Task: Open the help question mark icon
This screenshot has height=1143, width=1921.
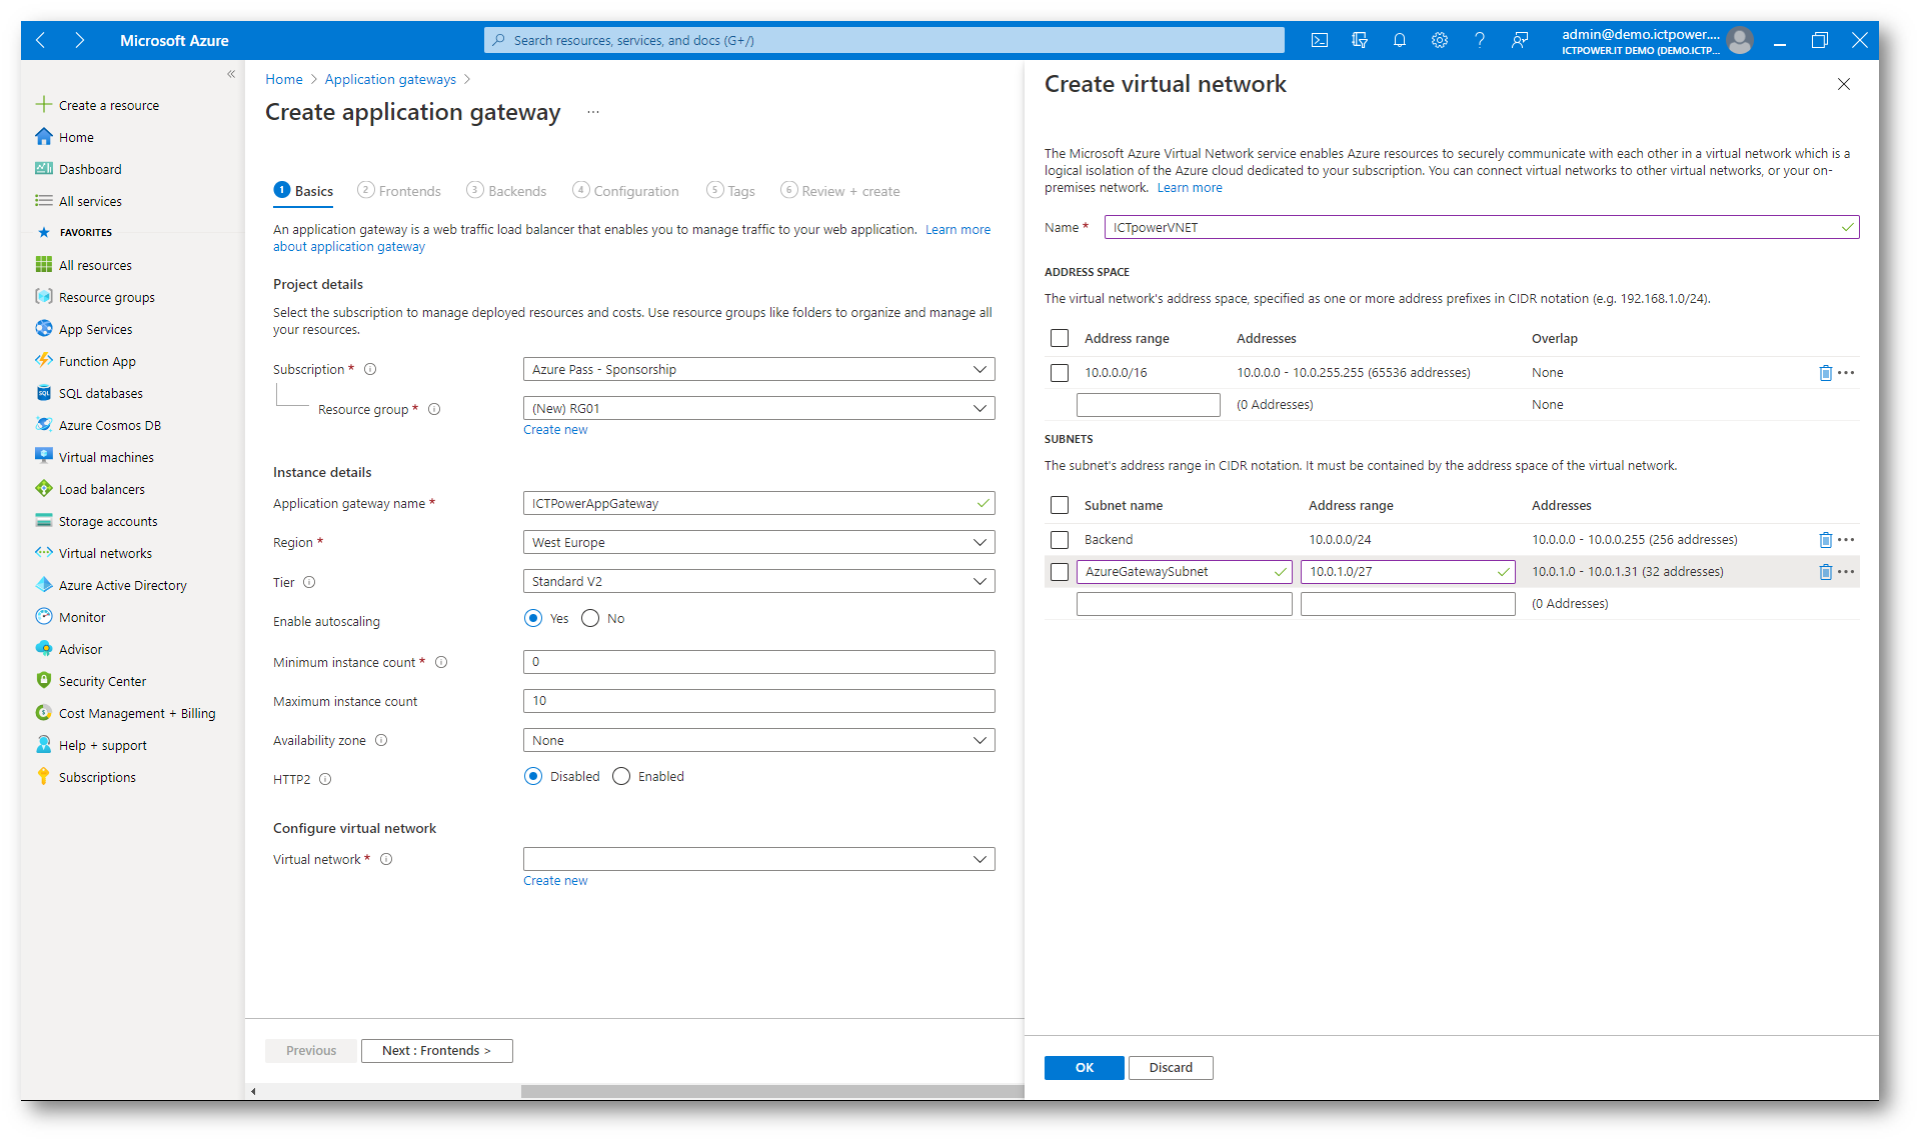Action: point(1479,40)
